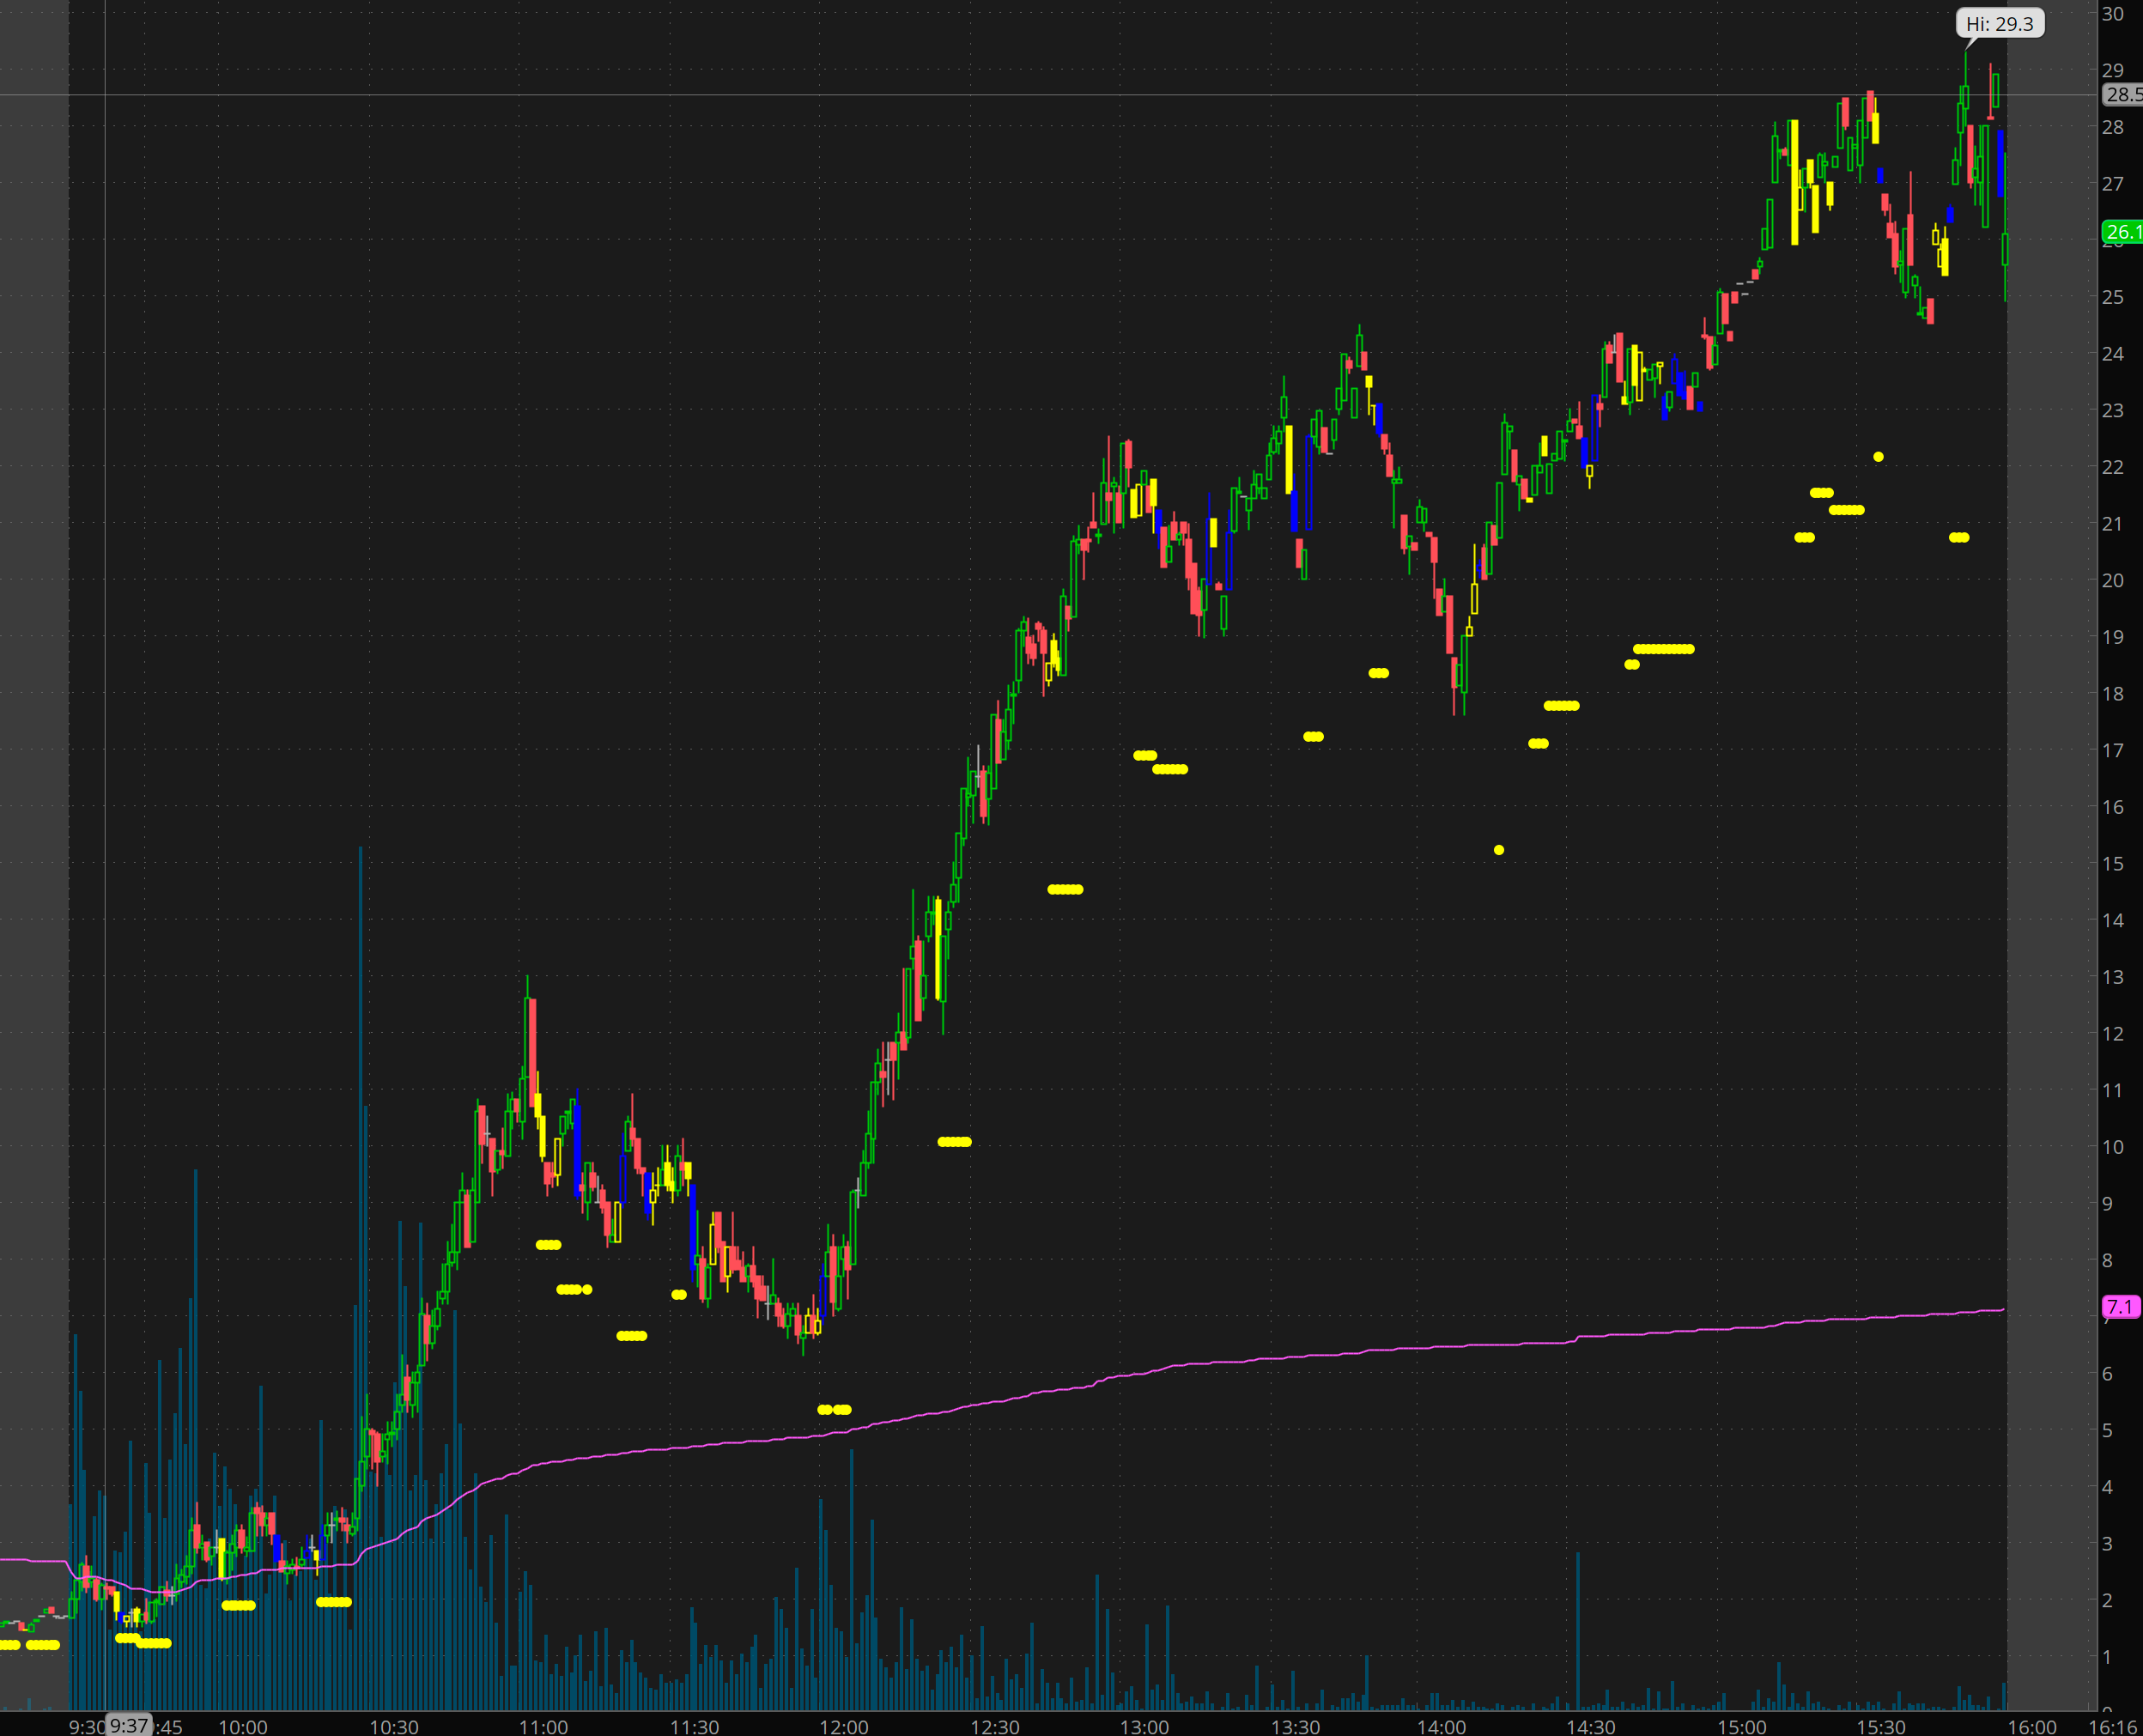Click the 20 price axis label
This screenshot has width=2143, height=1736.
tap(2112, 580)
